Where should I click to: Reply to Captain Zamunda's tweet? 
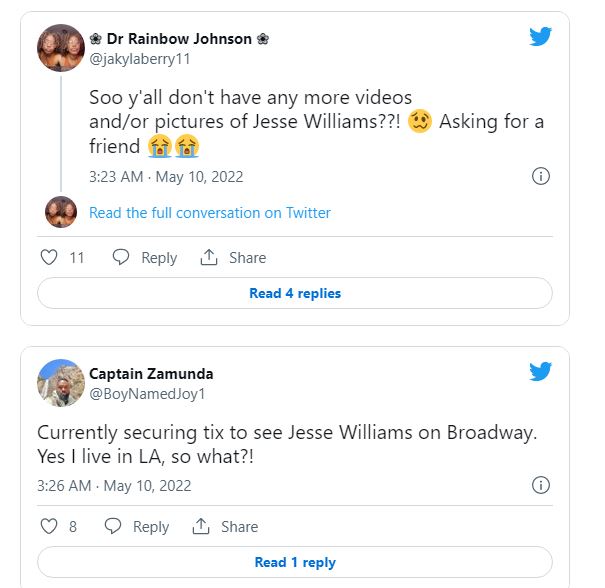[138, 526]
